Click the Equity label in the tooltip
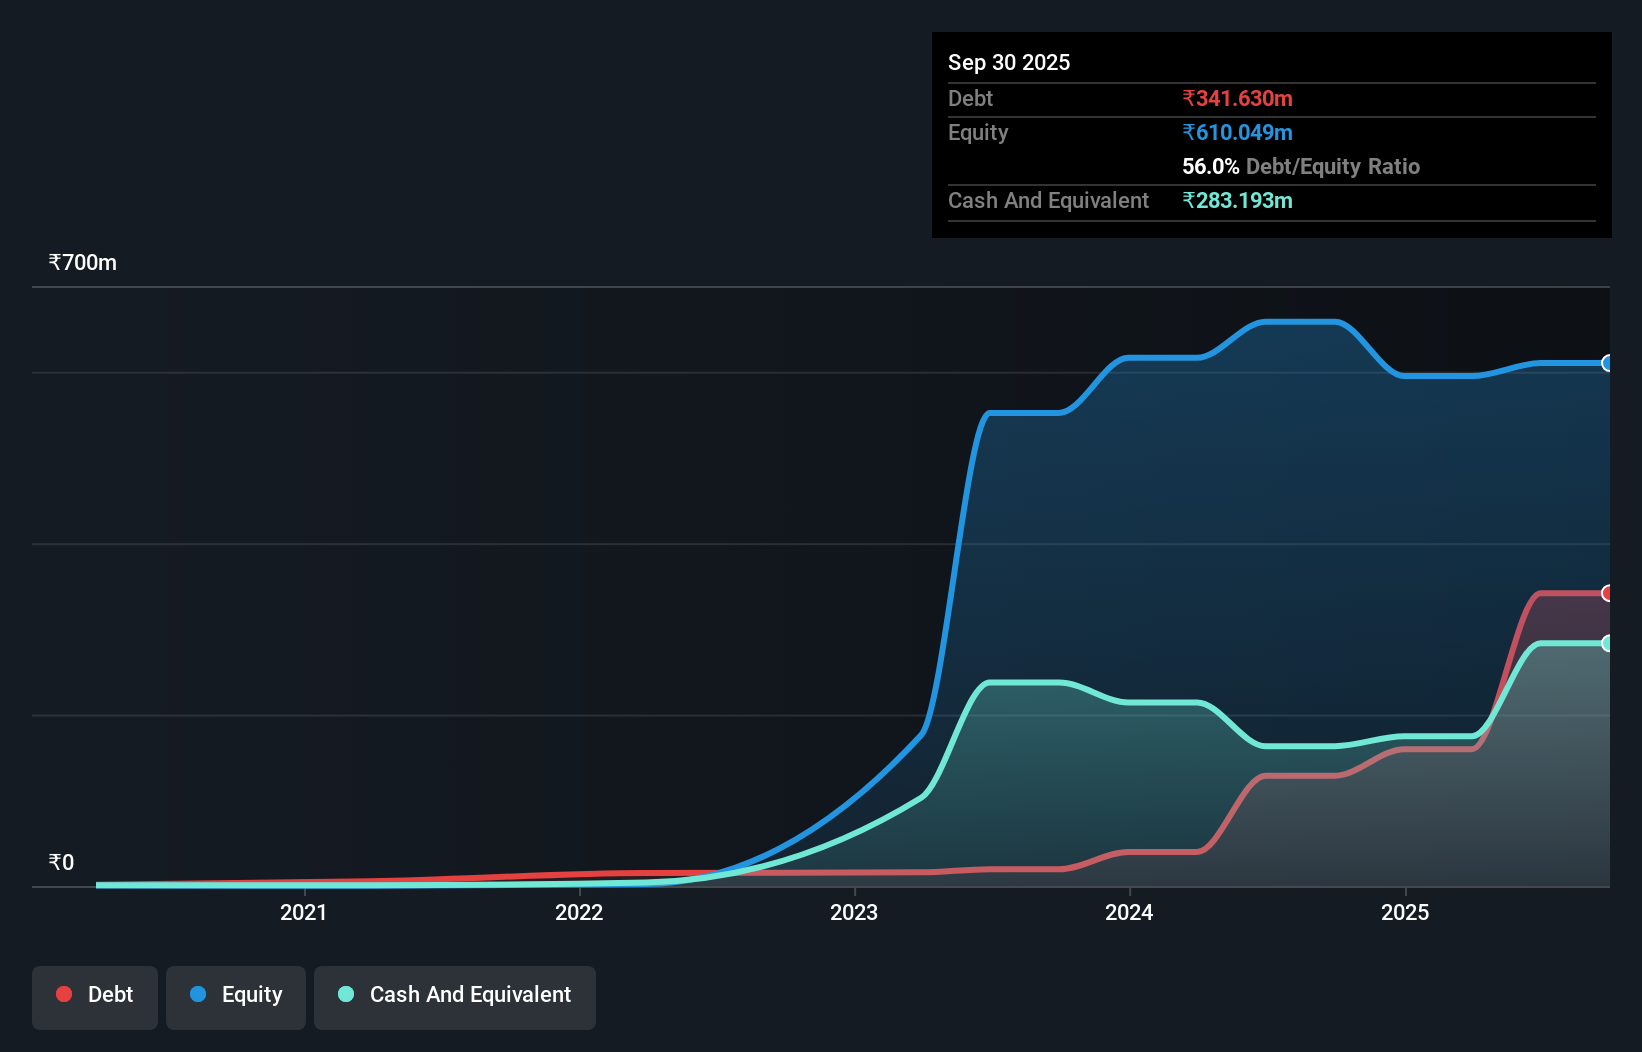Image resolution: width=1642 pixels, height=1052 pixels. (978, 132)
